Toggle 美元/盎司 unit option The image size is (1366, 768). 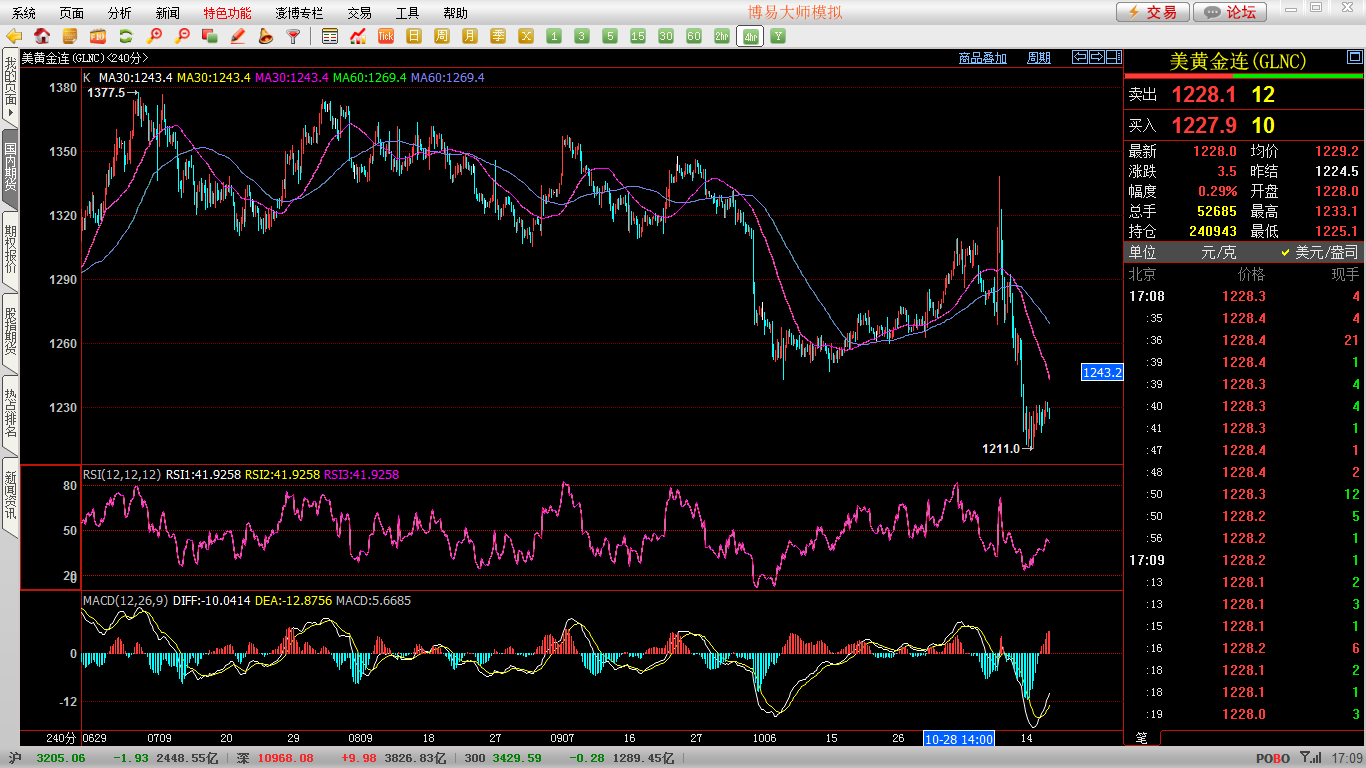(x=1320, y=253)
